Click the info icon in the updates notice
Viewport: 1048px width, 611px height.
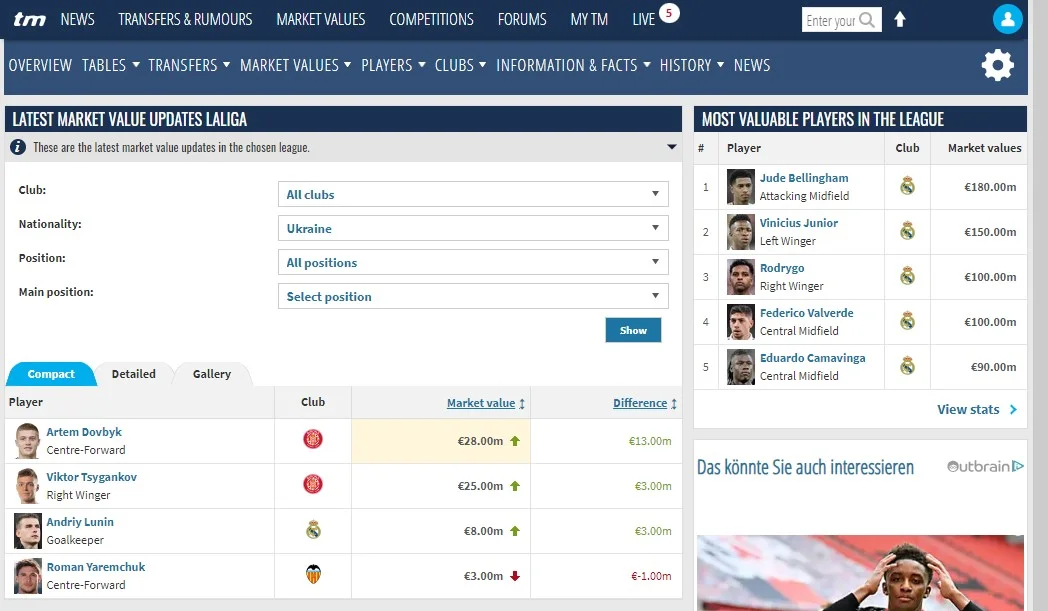(x=18, y=147)
